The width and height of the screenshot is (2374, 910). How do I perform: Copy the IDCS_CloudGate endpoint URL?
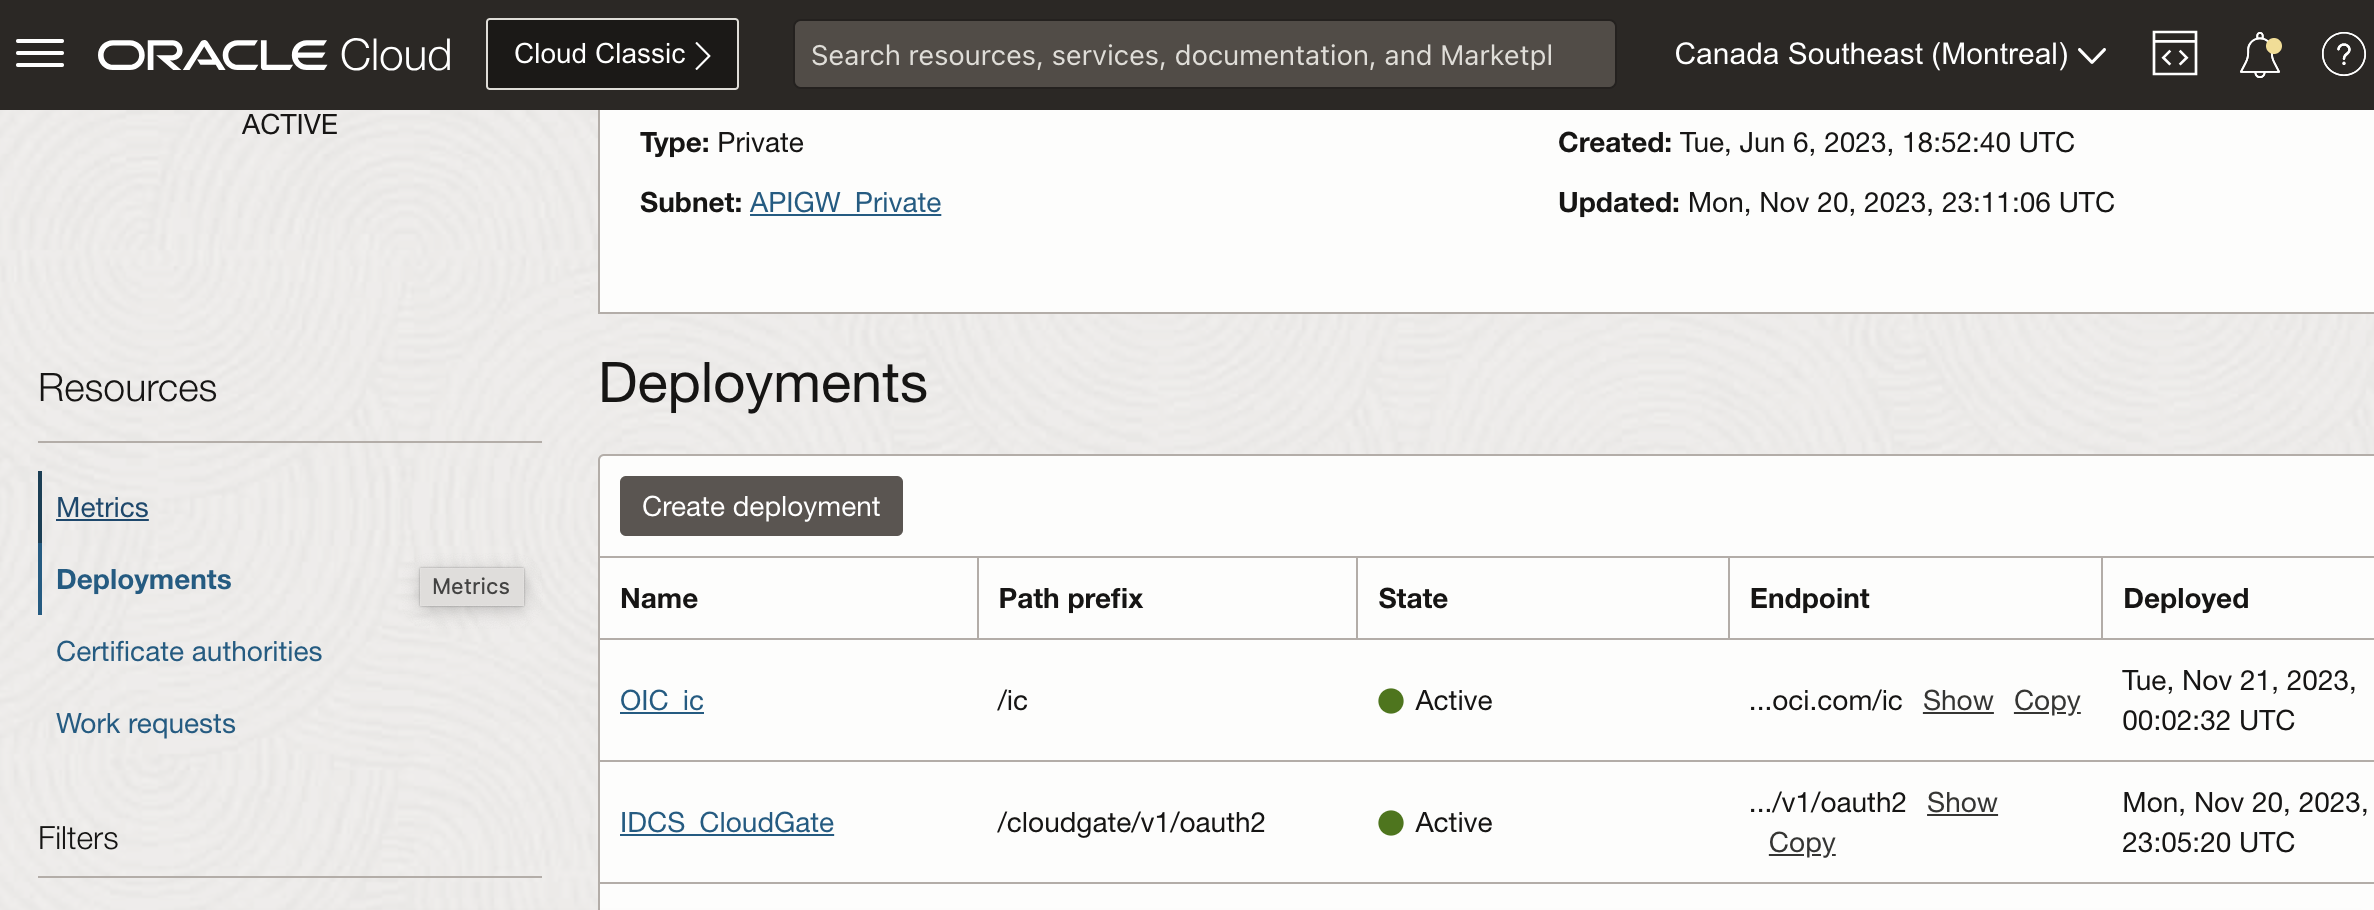click(1801, 842)
